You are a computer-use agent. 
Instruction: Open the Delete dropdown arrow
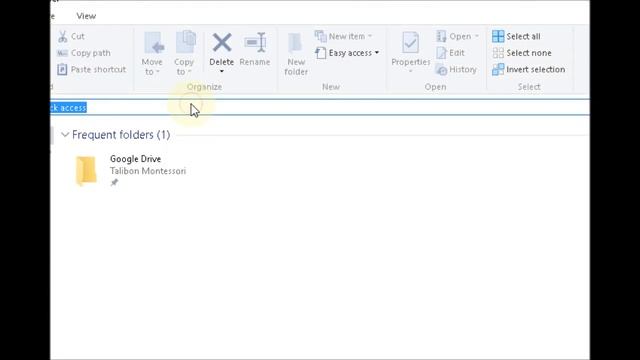tap(222, 72)
